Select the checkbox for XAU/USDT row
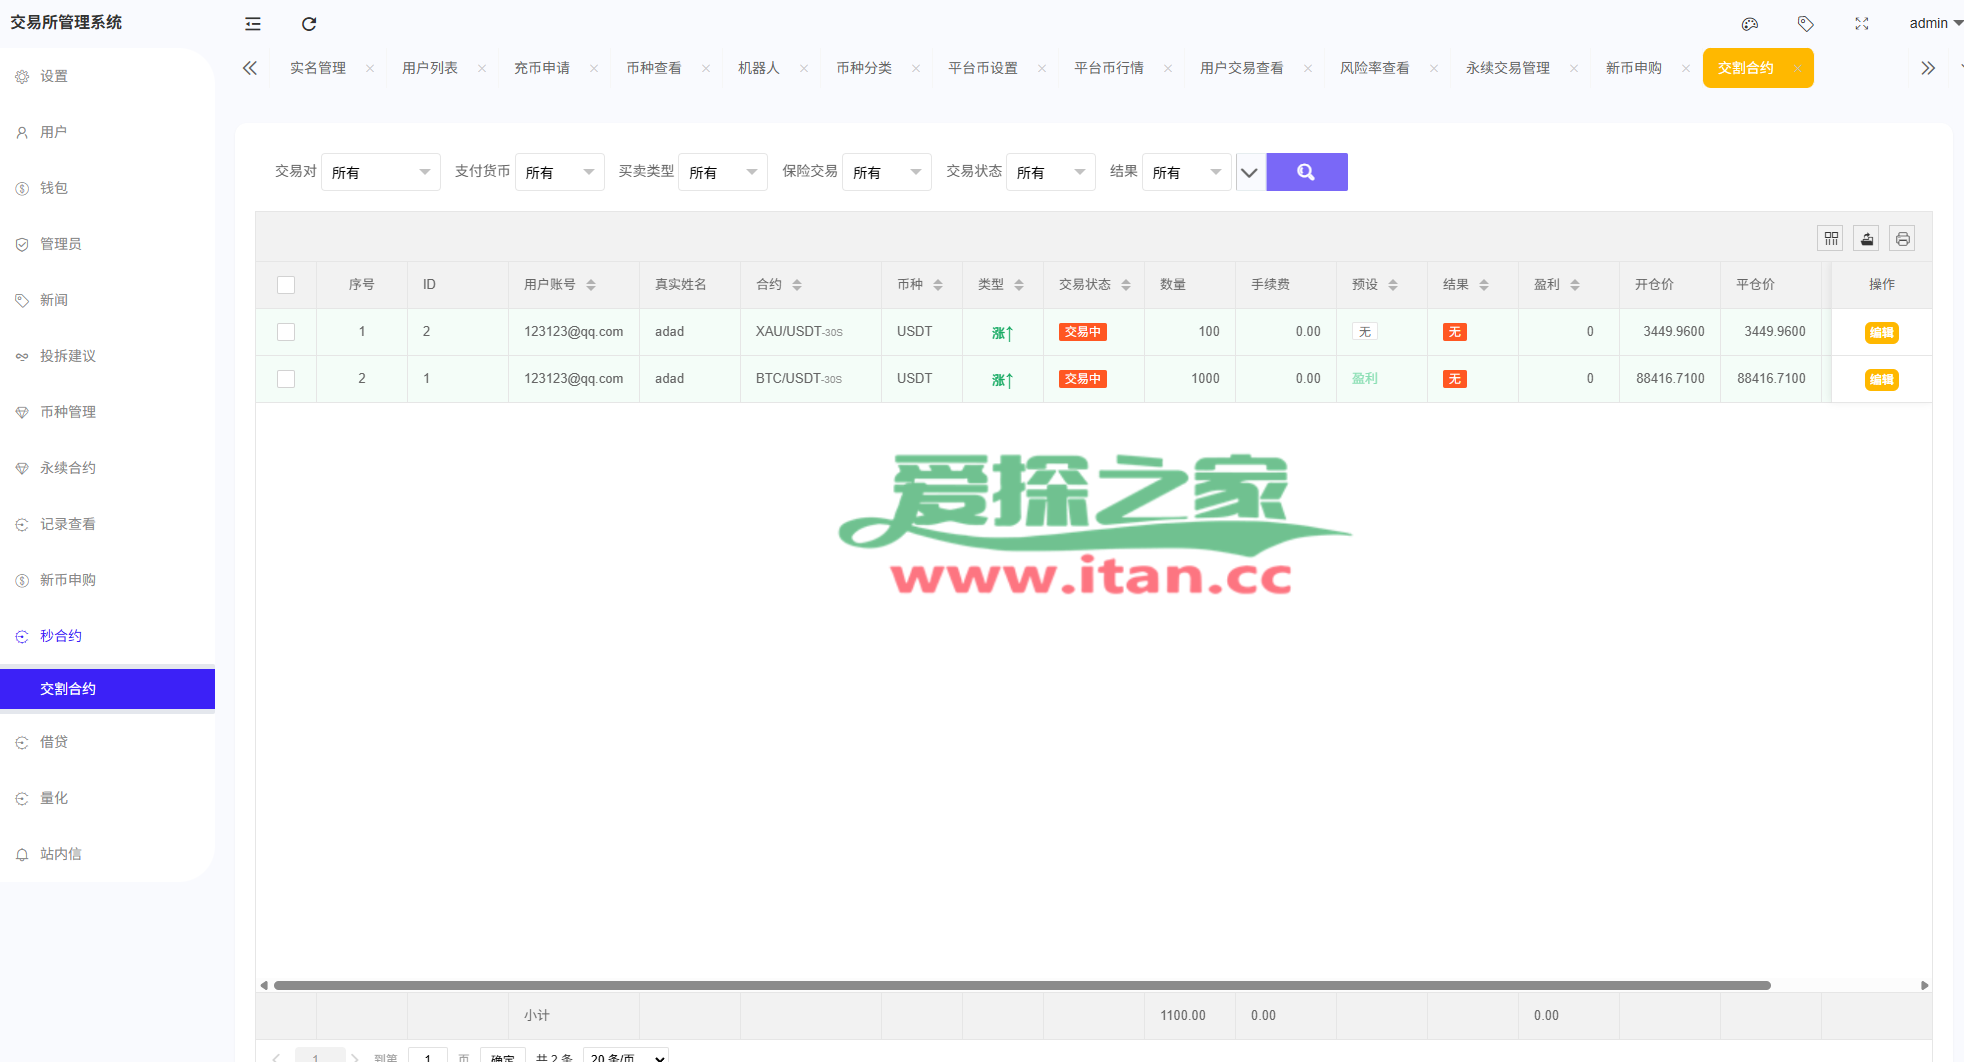Screen dimensions: 1964x1062 click(286, 332)
